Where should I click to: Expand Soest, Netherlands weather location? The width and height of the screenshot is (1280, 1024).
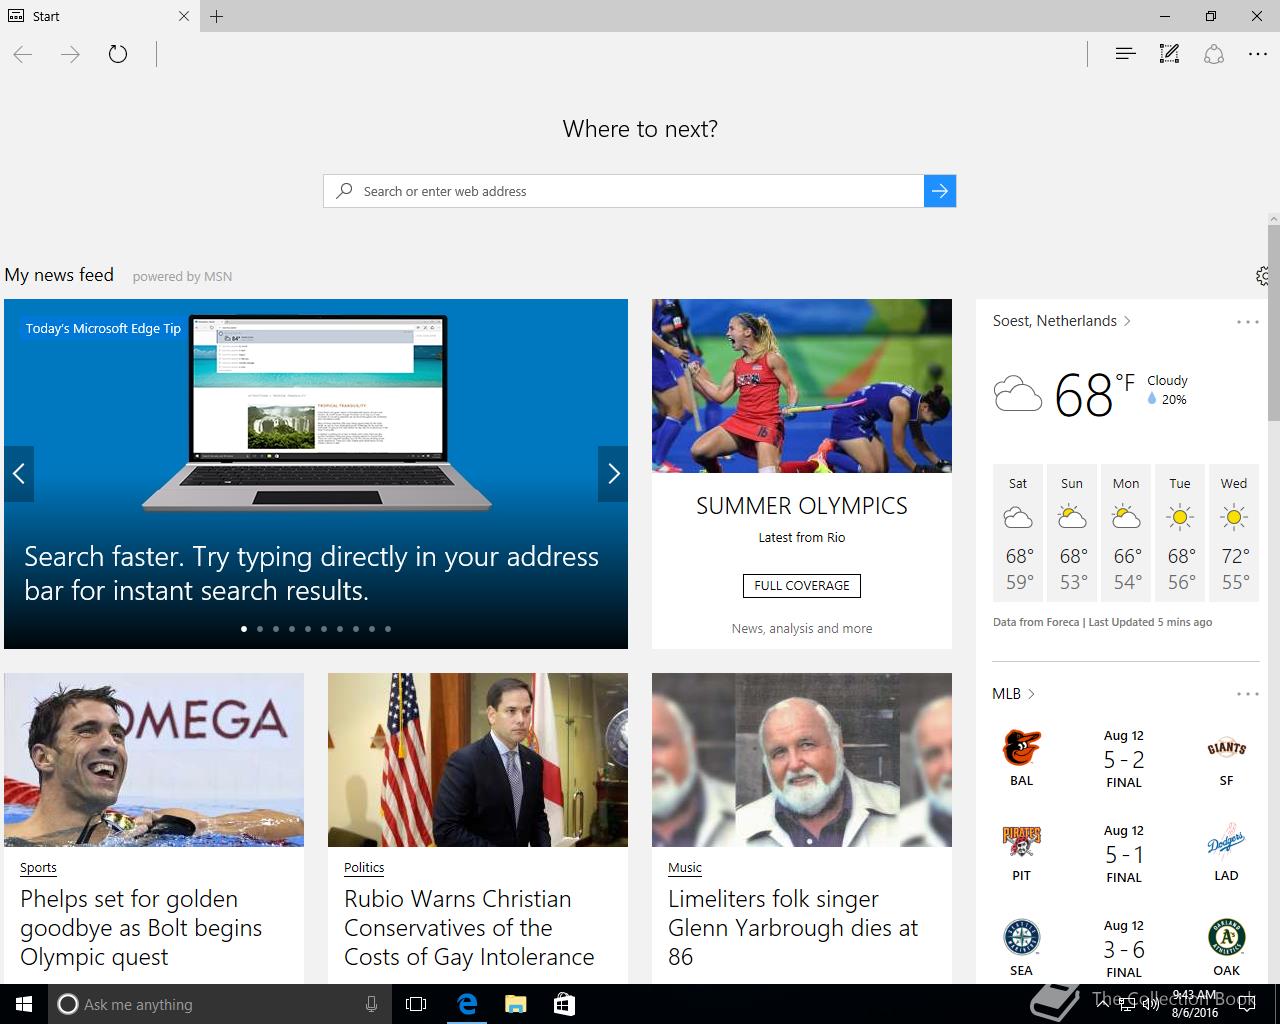coord(1062,321)
